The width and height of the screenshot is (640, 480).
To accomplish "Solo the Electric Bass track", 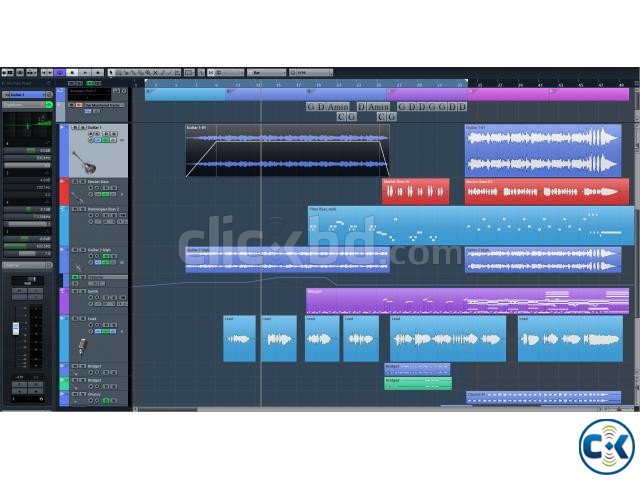I will pyautogui.click(x=82, y=181).
